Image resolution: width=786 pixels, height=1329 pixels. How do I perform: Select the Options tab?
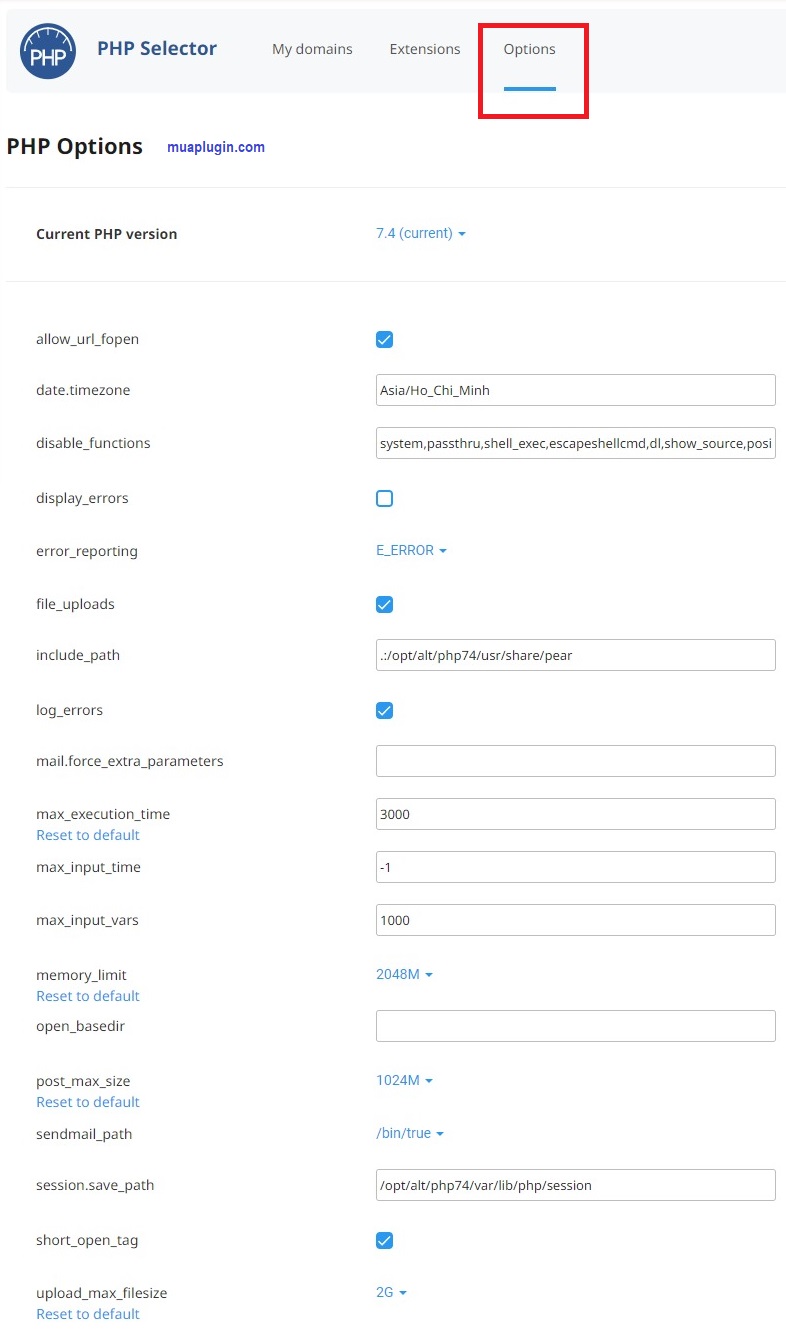click(x=529, y=49)
